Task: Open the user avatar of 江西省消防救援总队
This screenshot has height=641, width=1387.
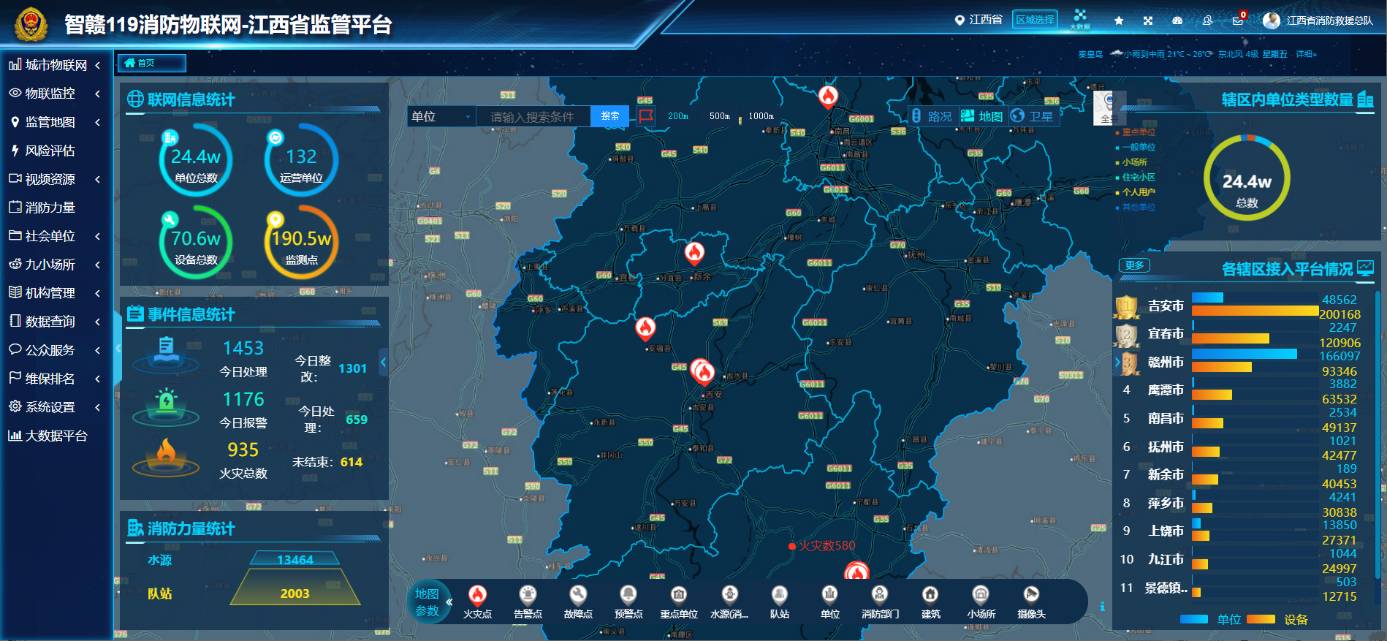Action: pyautogui.click(x=1271, y=21)
